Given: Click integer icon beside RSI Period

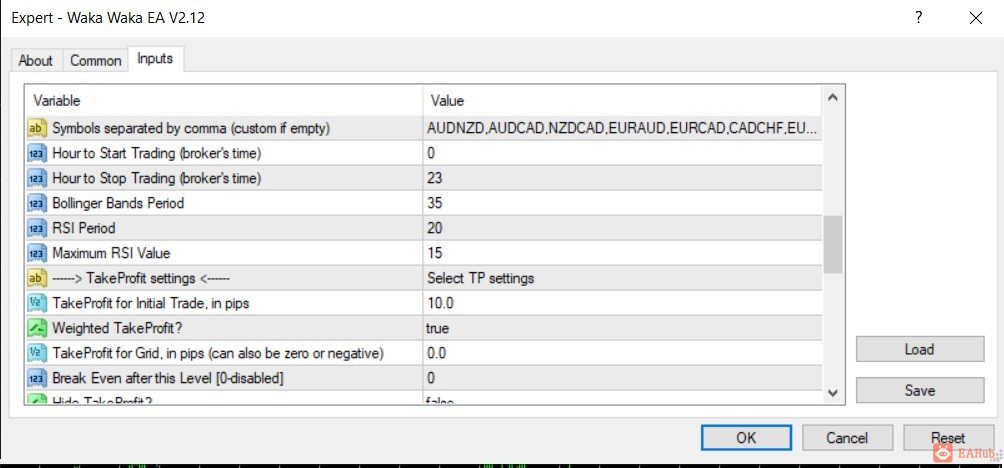Looking at the screenshot, I should 37,229.
